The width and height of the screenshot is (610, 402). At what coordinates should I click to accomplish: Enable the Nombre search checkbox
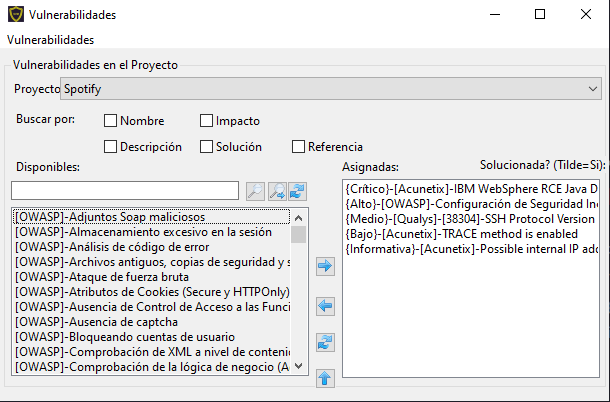[x=111, y=121]
